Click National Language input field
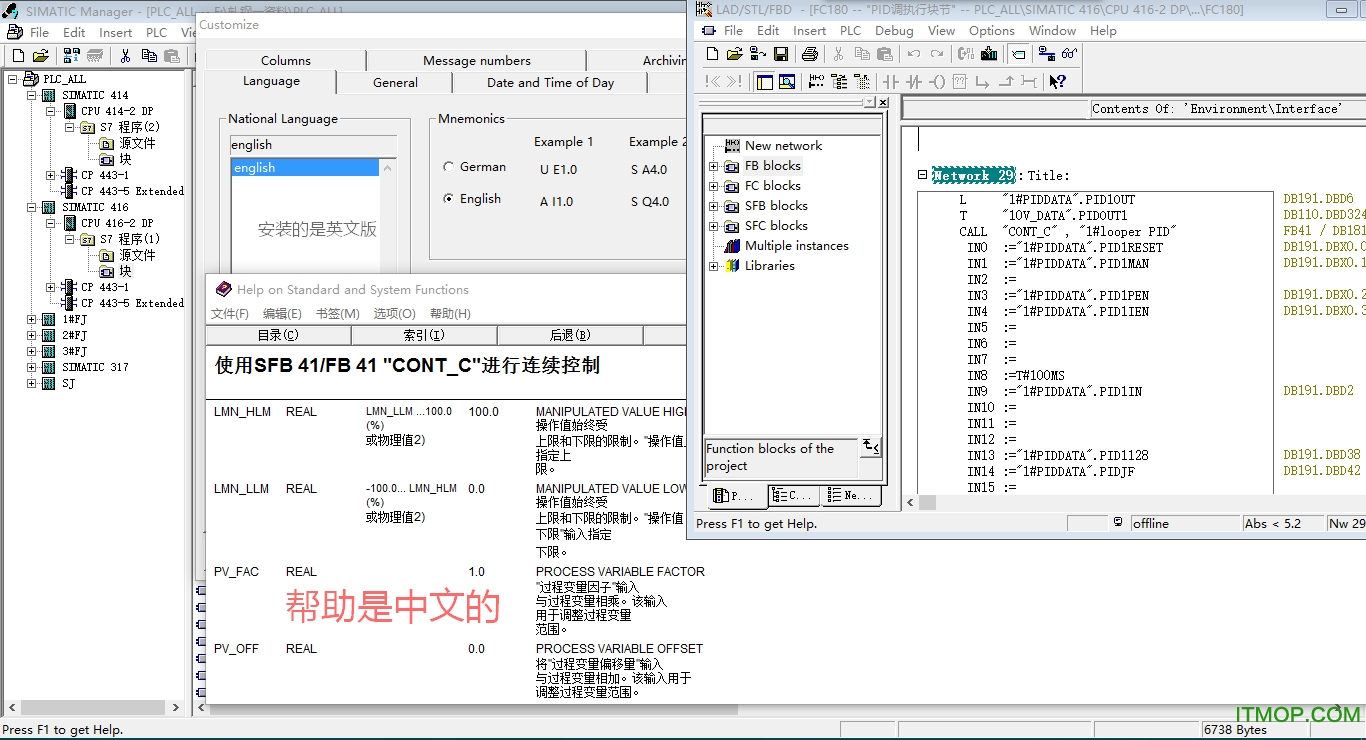The image size is (1366, 740). [313, 145]
